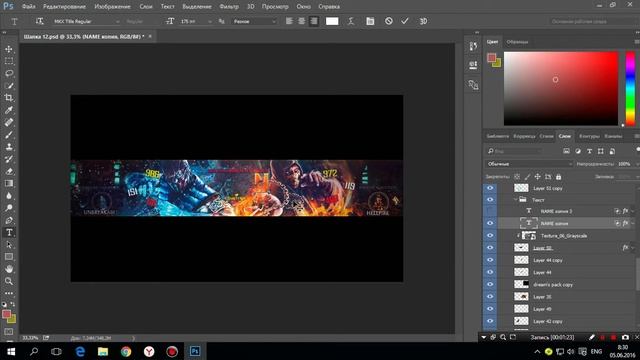
Task: Select the Hand tool
Action: click(x=9, y=269)
